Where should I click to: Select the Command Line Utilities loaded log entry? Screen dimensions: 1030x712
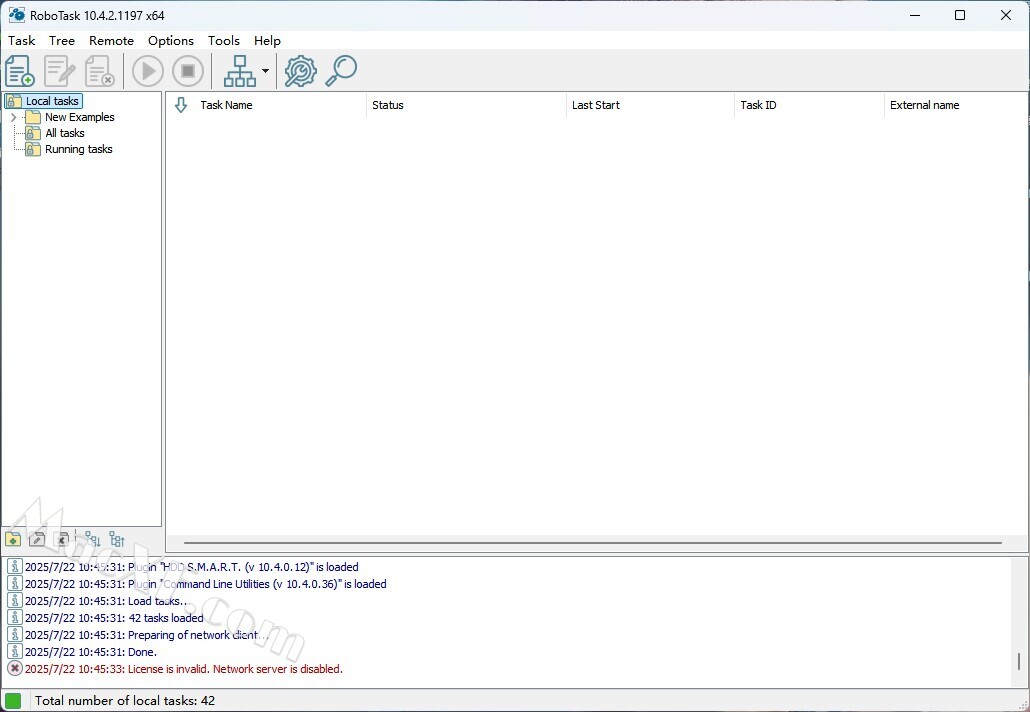[x=206, y=583]
